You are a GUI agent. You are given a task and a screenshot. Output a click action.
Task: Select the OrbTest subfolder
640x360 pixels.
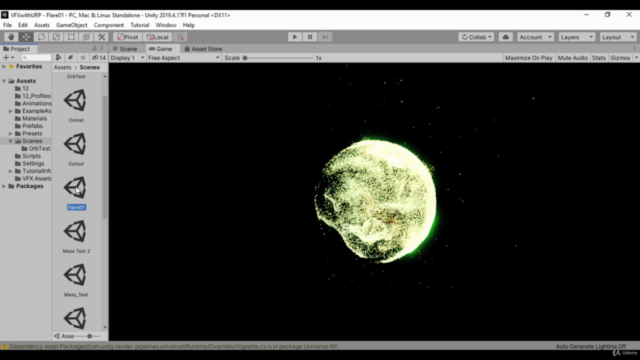[x=36, y=149]
